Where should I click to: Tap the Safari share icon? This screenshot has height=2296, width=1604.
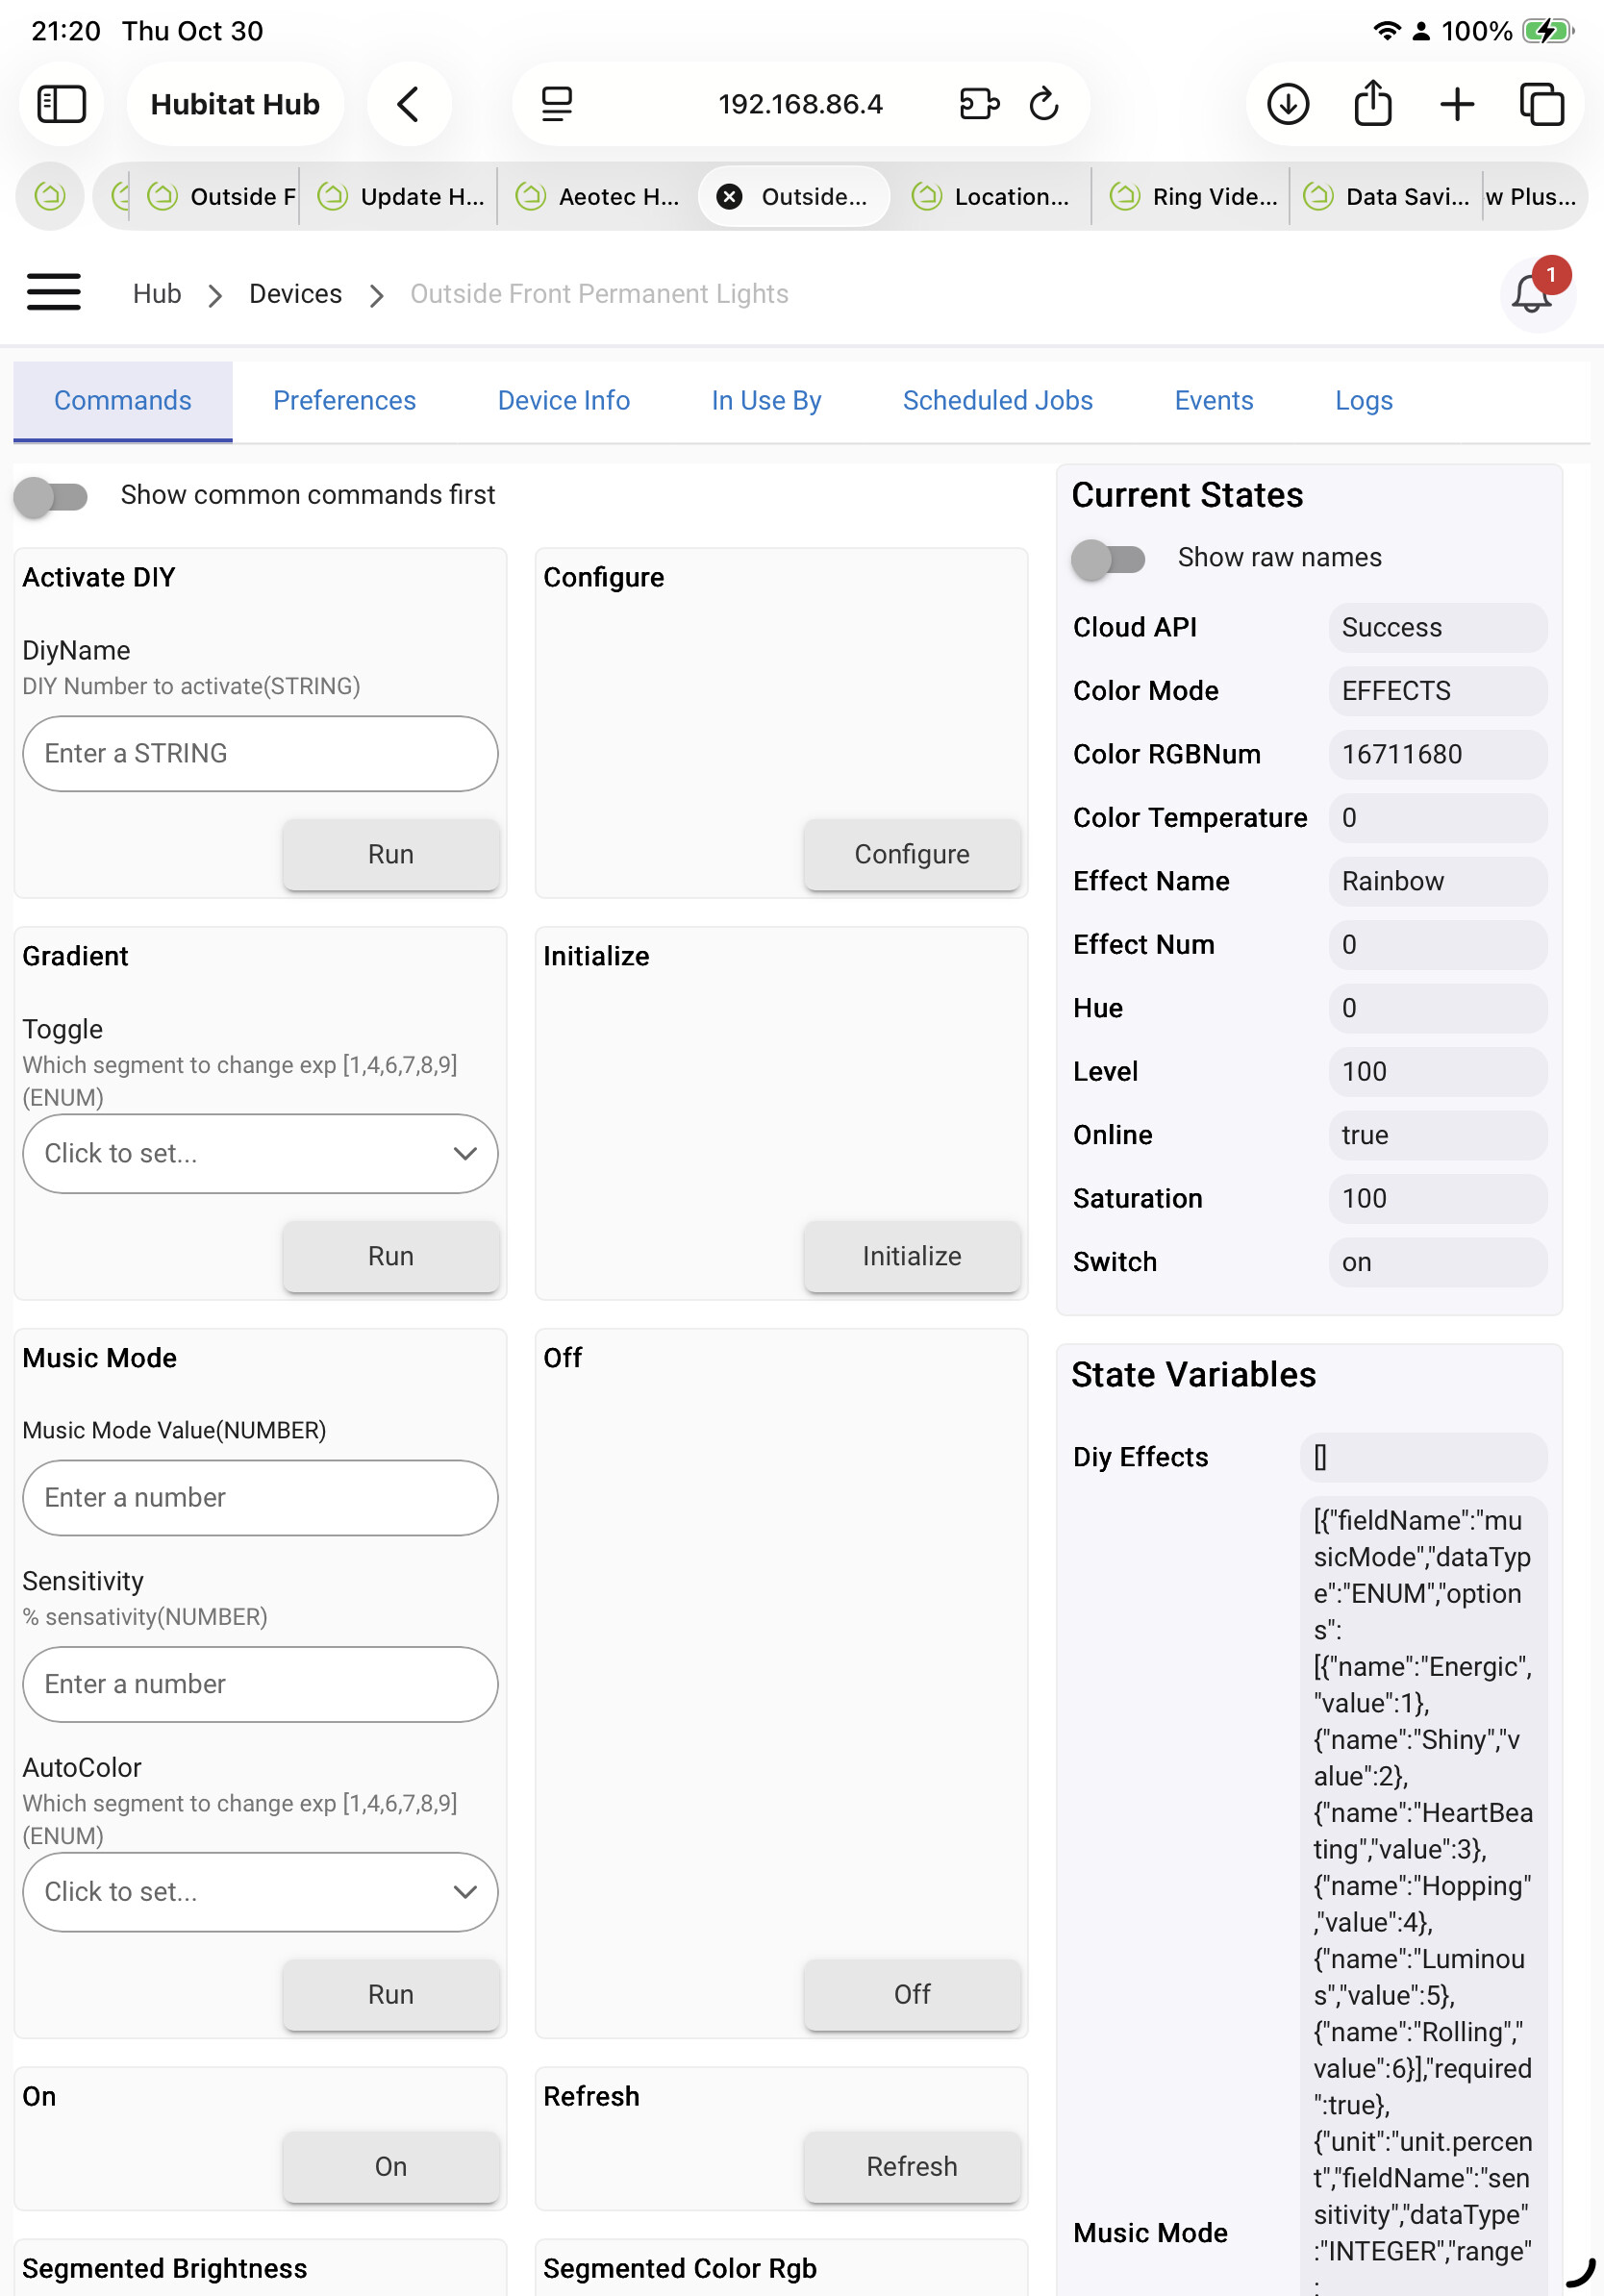1372,104
